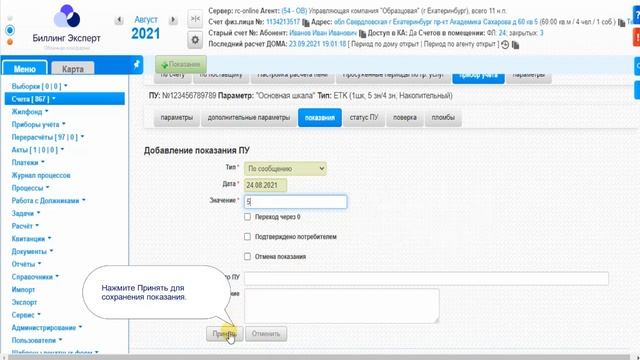Check Переход через 0 checkbox

247,217
